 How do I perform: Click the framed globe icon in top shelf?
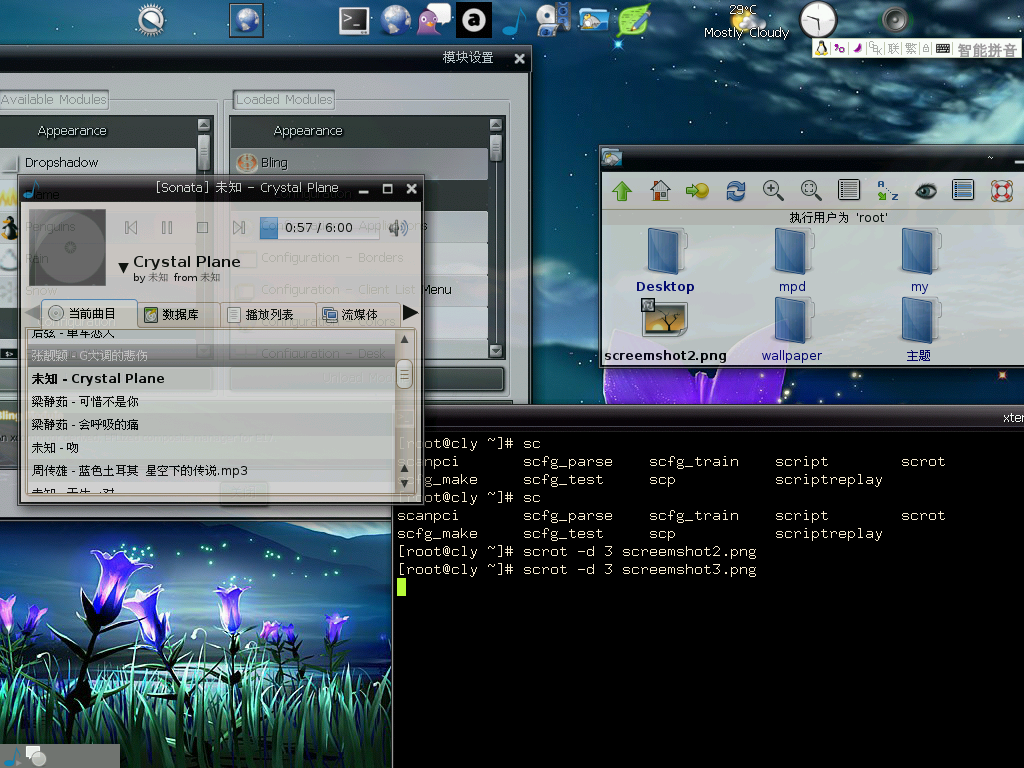pyautogui.click(x=247, y=20)
